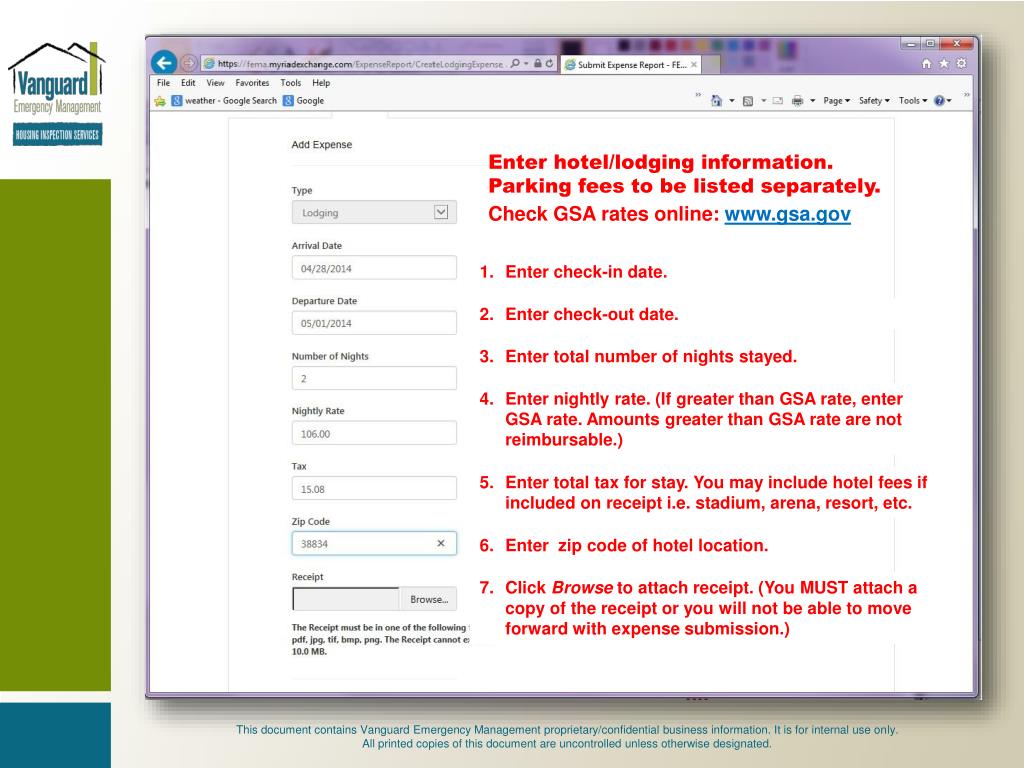Expand the Print dropdown arrow
The image size is (1024, 768).
pyautogui.click(x=812, y=101)
